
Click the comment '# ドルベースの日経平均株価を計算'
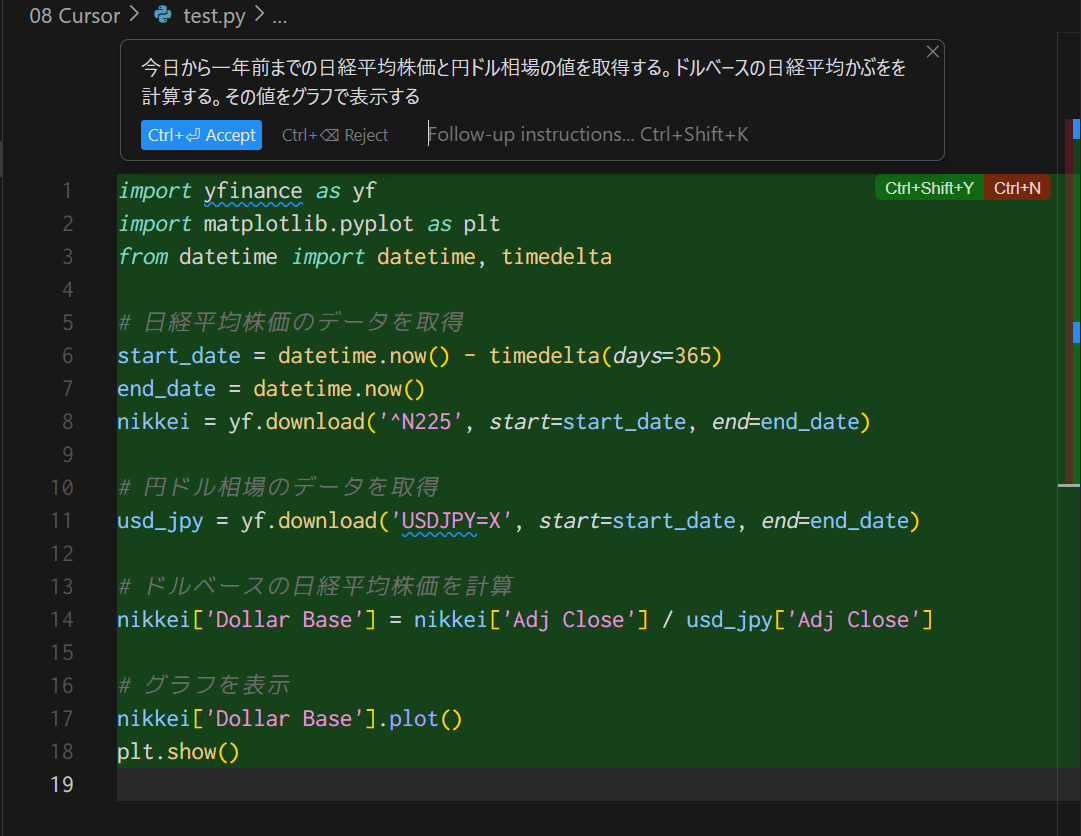pyautogui.click(x=314, y=587)
